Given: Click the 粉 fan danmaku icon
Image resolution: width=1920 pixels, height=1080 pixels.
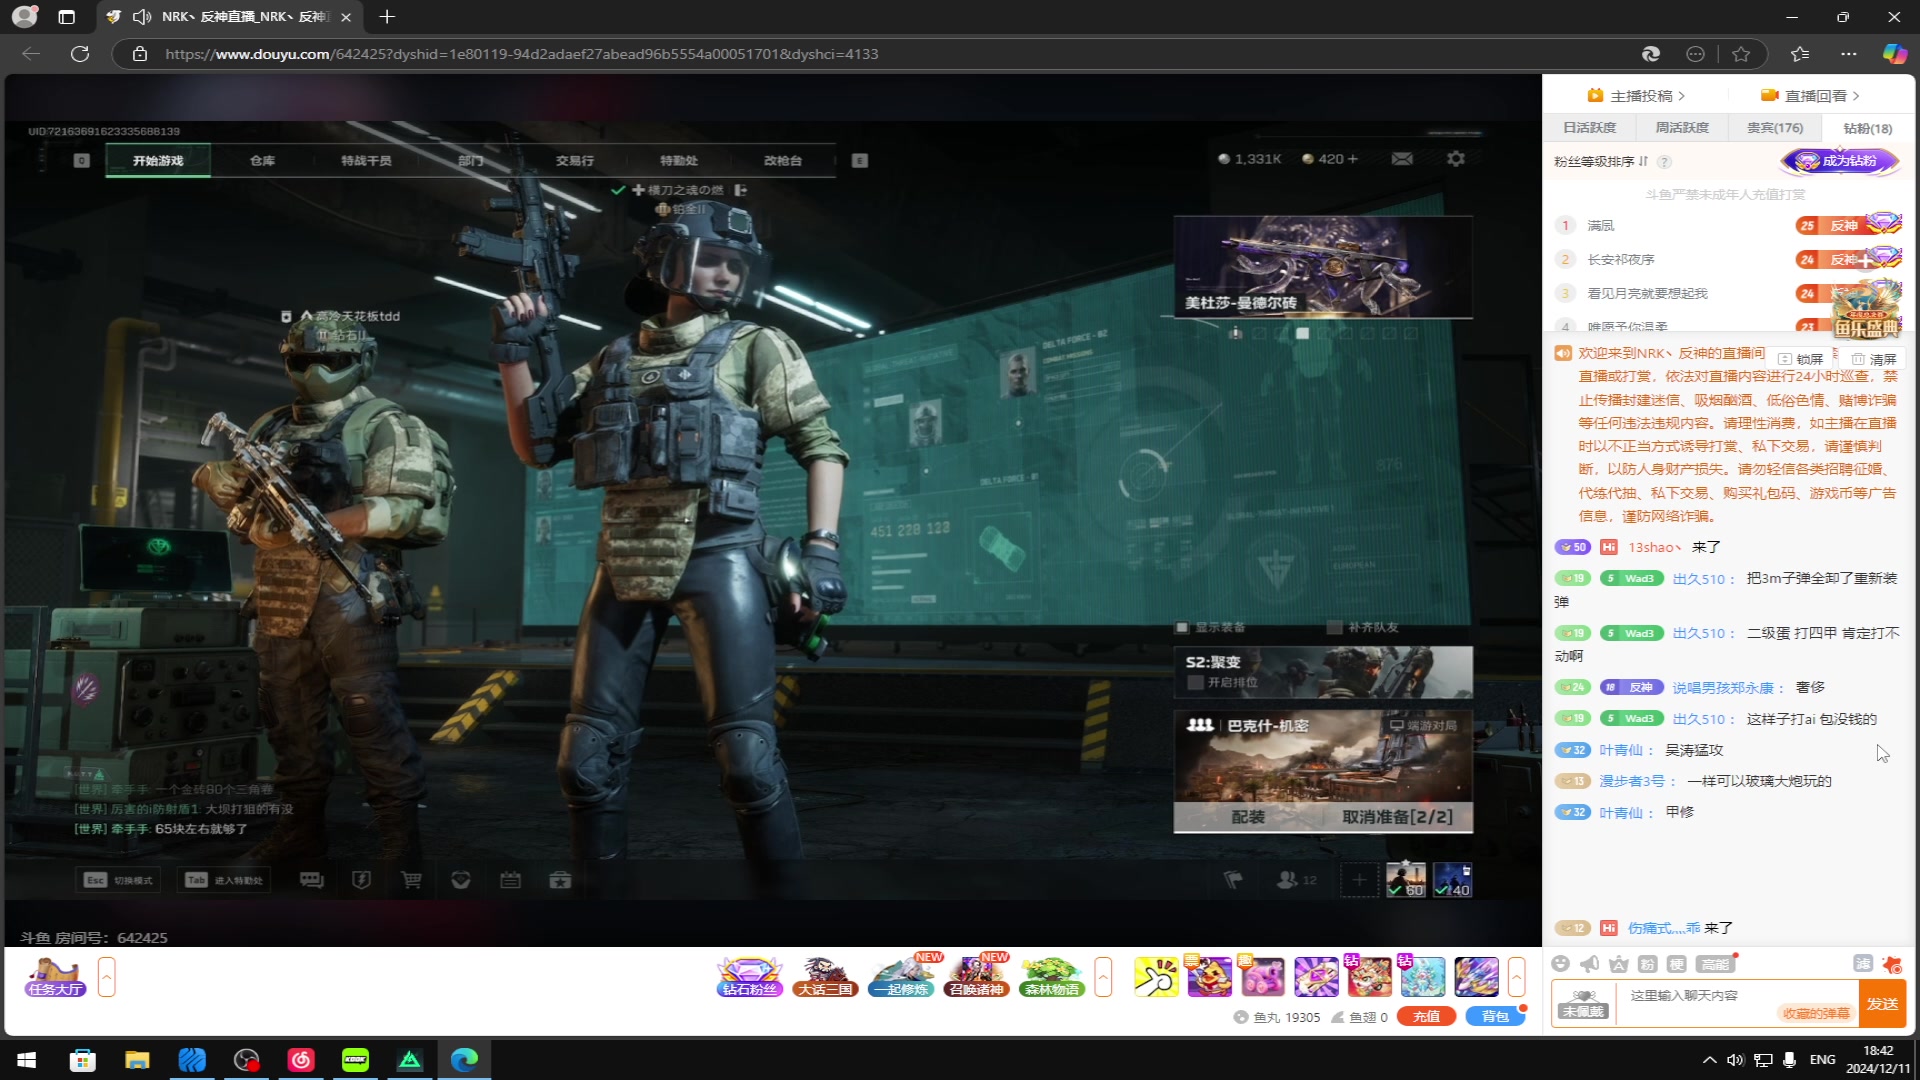Looking at the screenshot, I should (1648, 964).
